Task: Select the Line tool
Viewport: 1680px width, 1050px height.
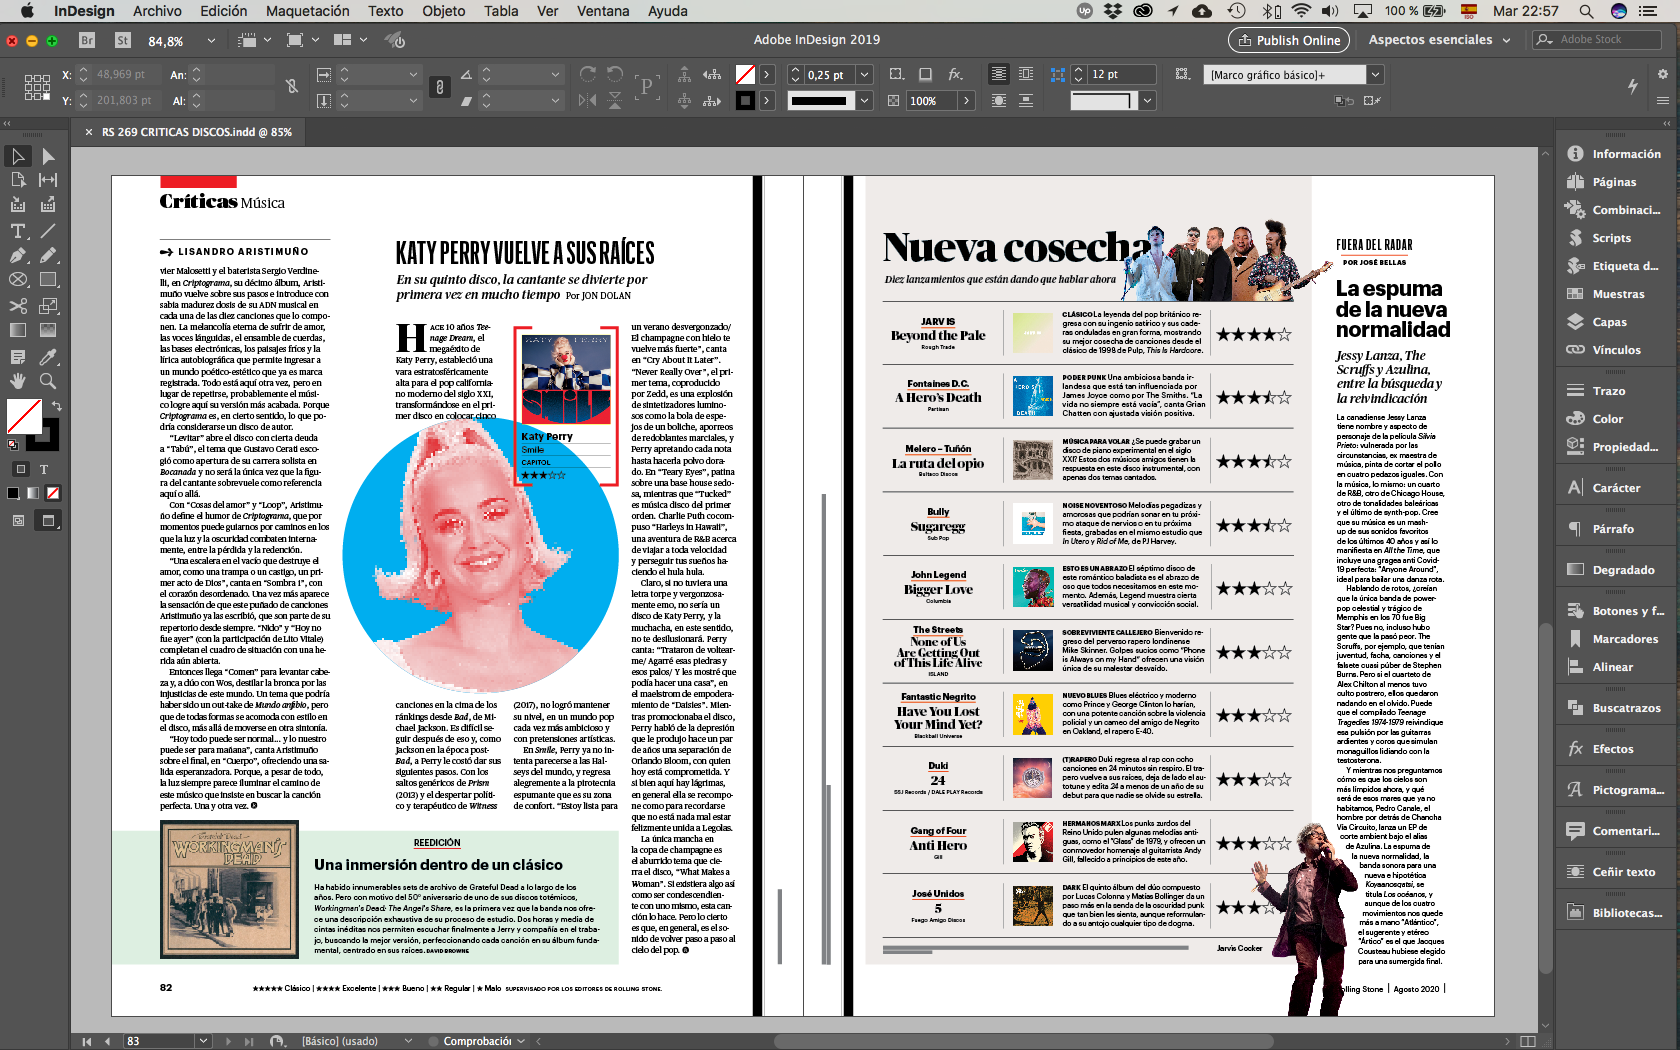Action: (48, 231)
